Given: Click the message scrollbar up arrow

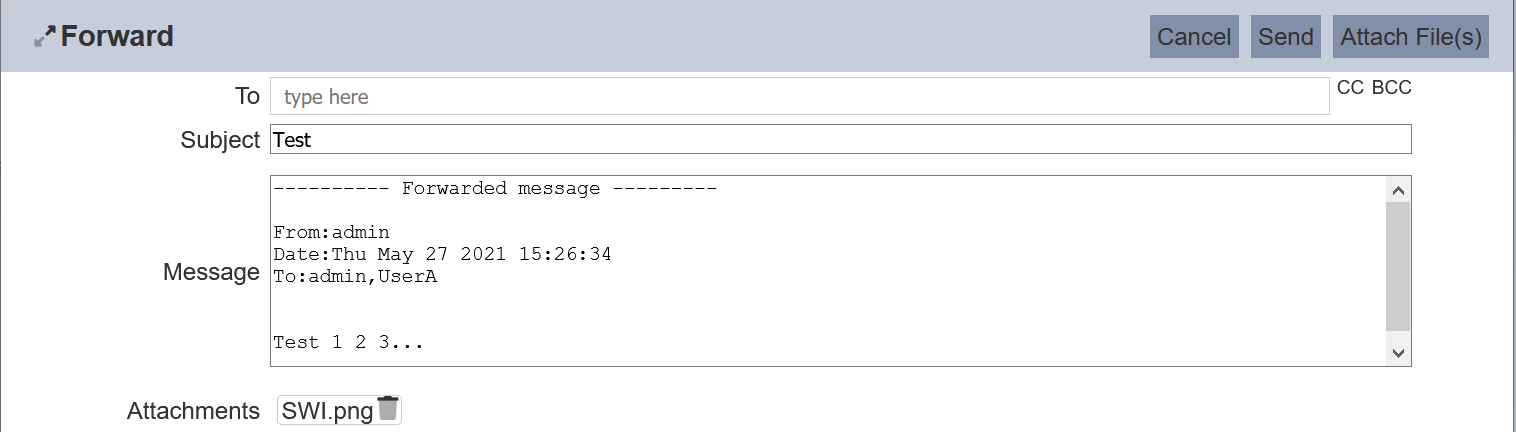Looking at the screenshot, I should [x=1398, y=190].
